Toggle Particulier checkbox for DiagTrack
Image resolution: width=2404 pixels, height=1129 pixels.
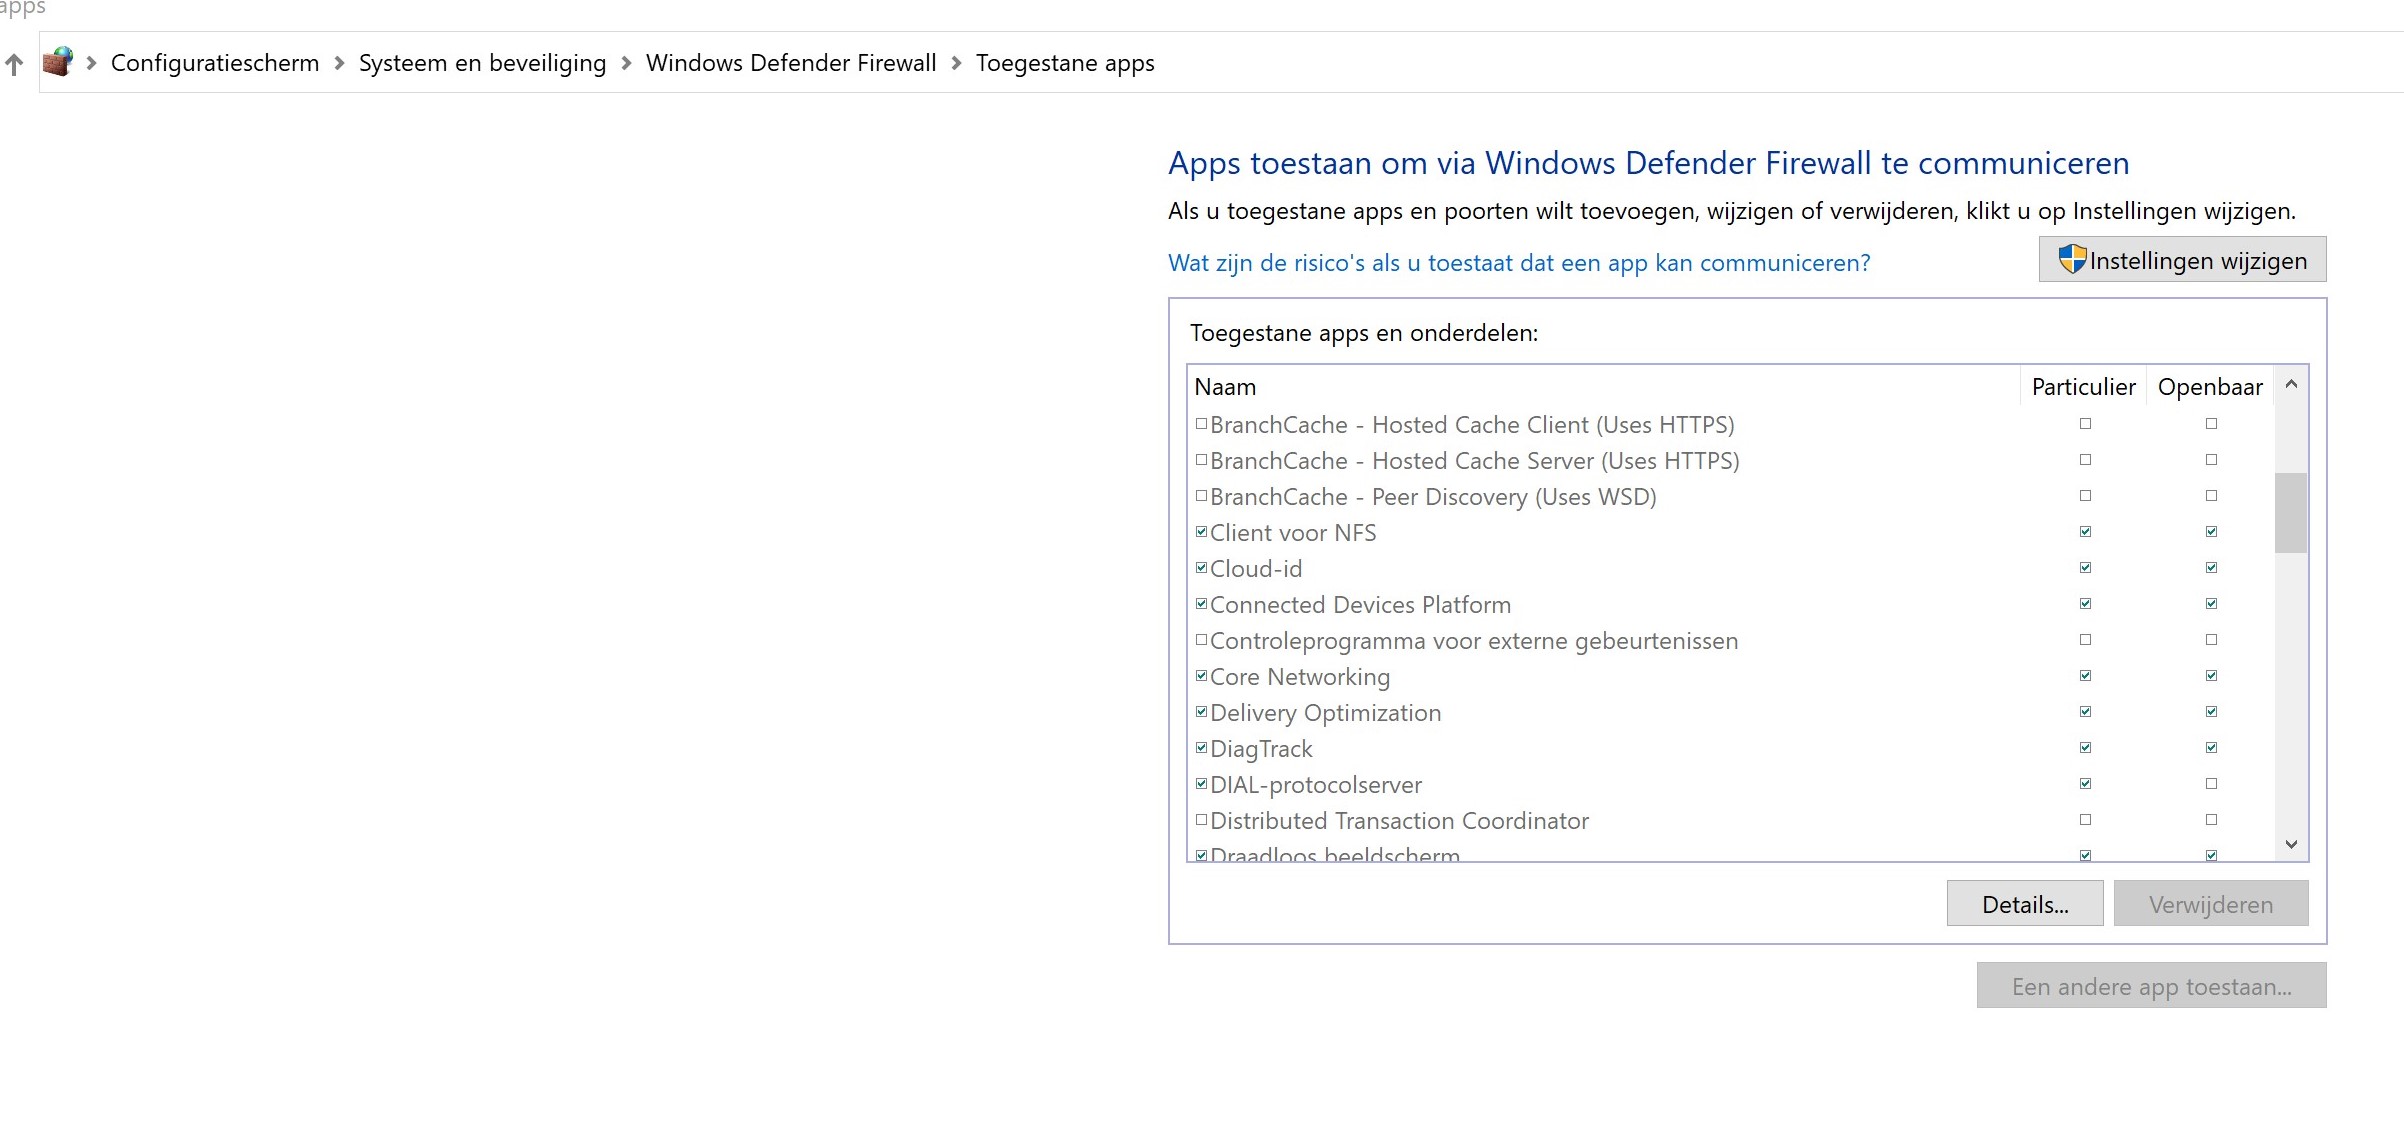click(2085, 748)
